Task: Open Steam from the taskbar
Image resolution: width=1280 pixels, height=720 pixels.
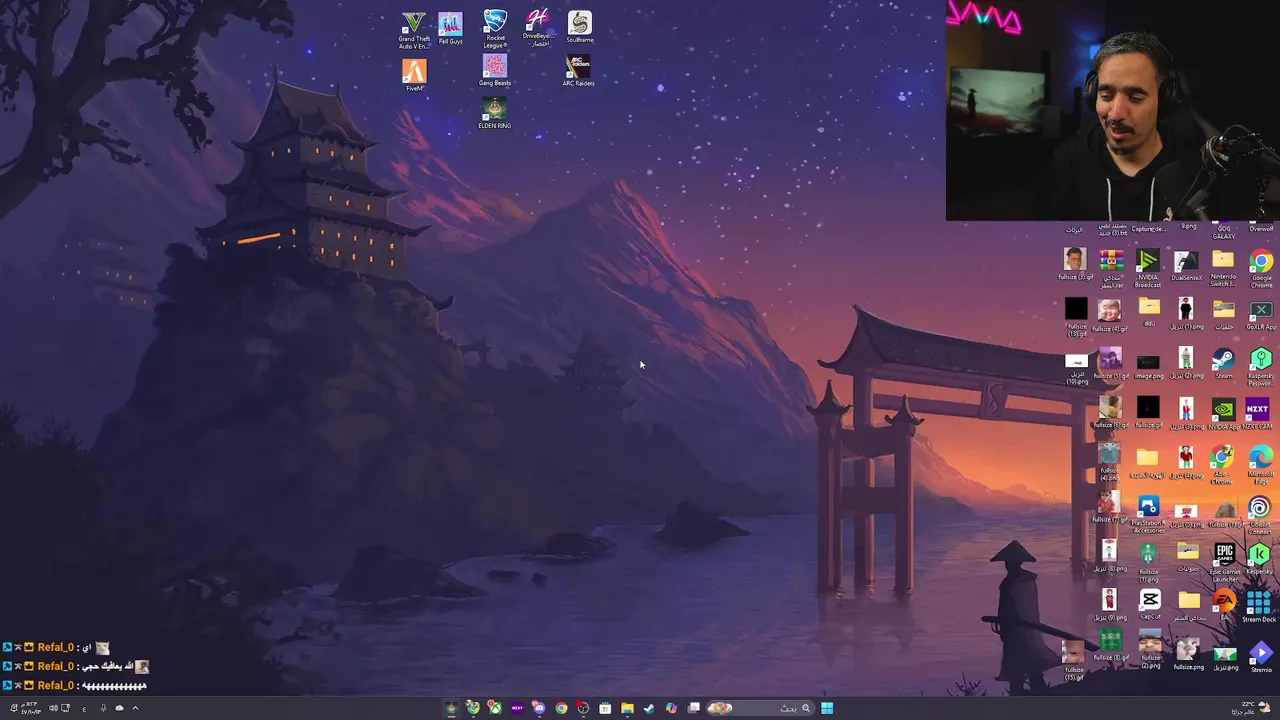Action: pos(649,708)
